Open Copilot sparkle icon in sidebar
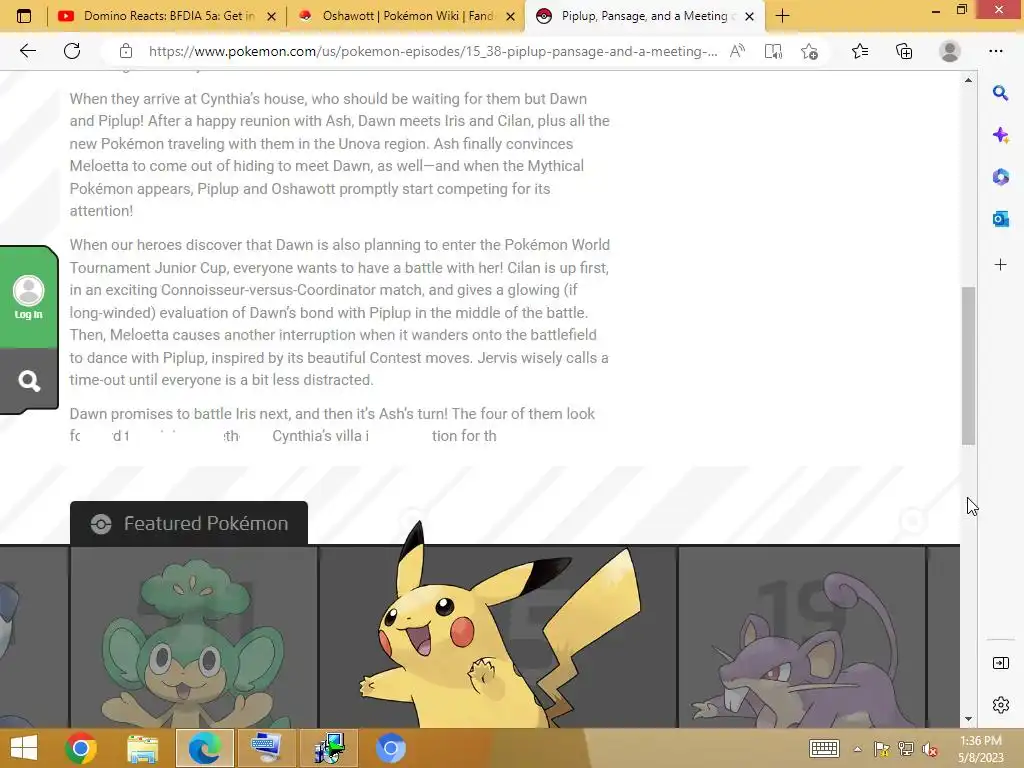Image resolution: width=1024 pixels, height=768 pixels. pyautogui.click(x=1000, y=135)
